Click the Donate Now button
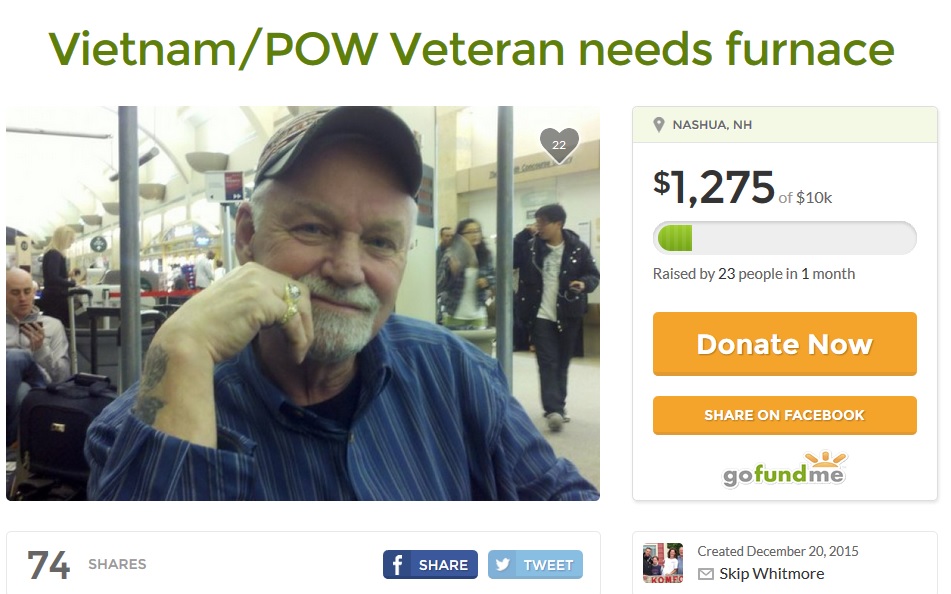 click(x=784, y=344)
